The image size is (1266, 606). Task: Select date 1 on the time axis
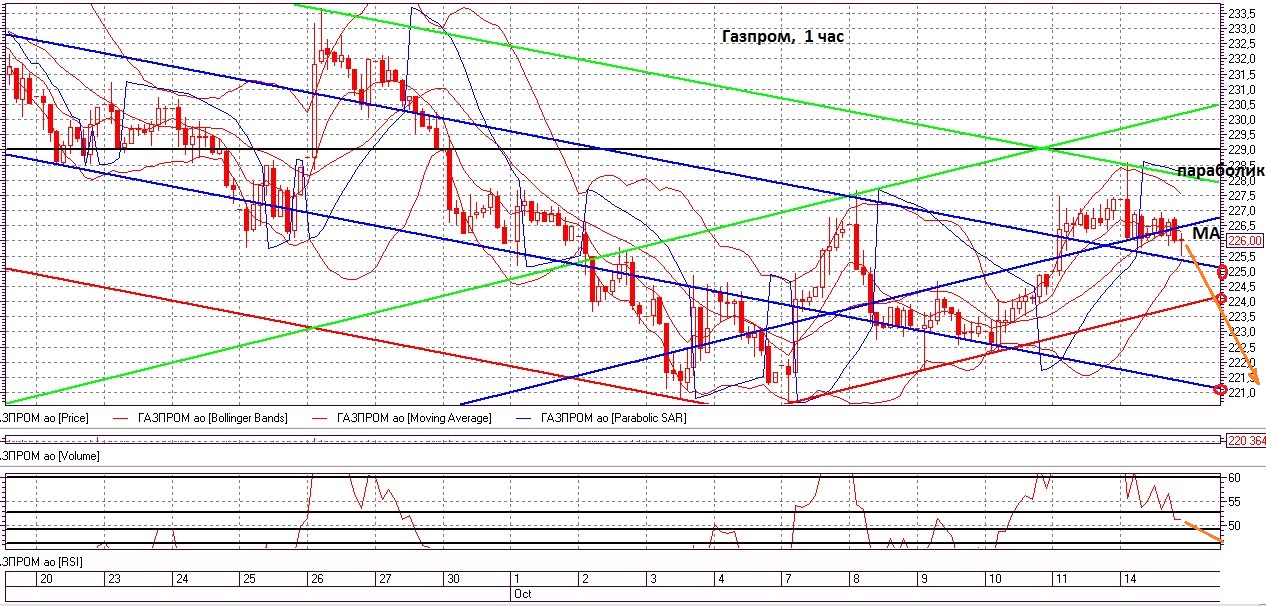pyautogui.click(x=516, y=579)
